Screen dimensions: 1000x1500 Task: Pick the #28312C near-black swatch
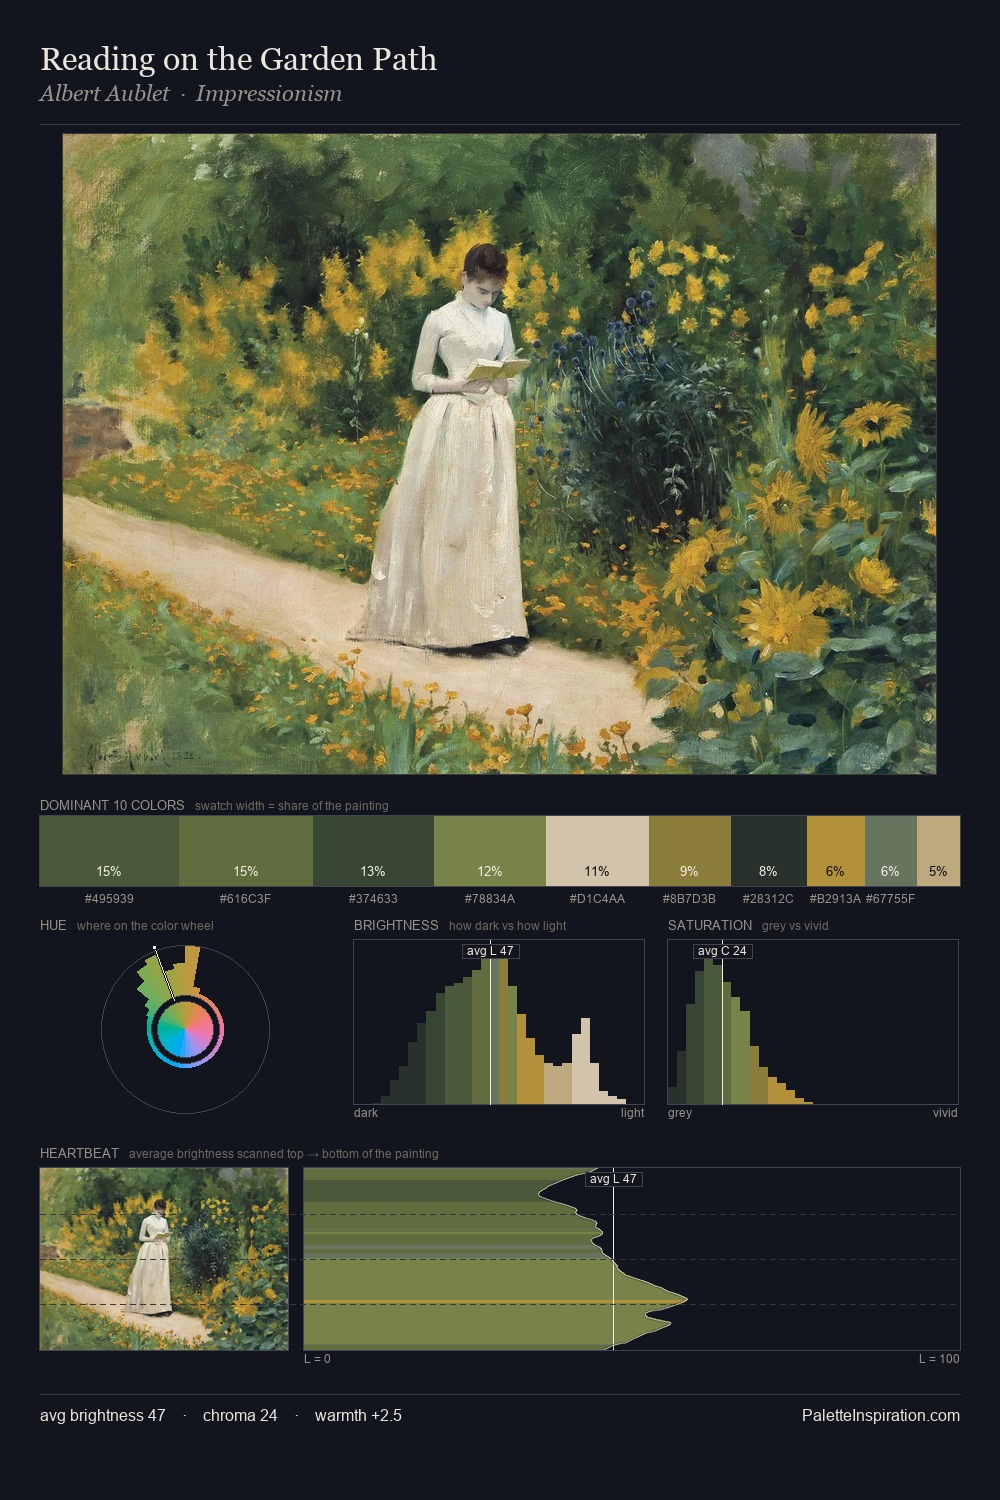point(768,851)
